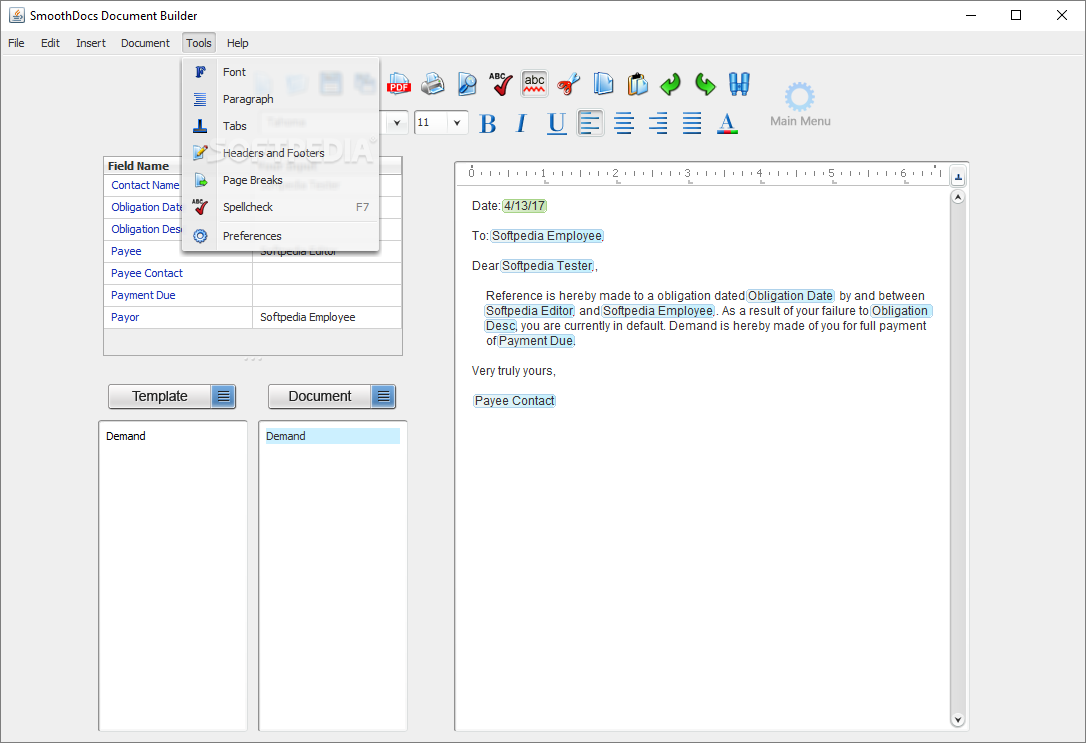Click the empty Payment Due input cell
Screen dimensions: 1086x743
(x=327, y=296)
